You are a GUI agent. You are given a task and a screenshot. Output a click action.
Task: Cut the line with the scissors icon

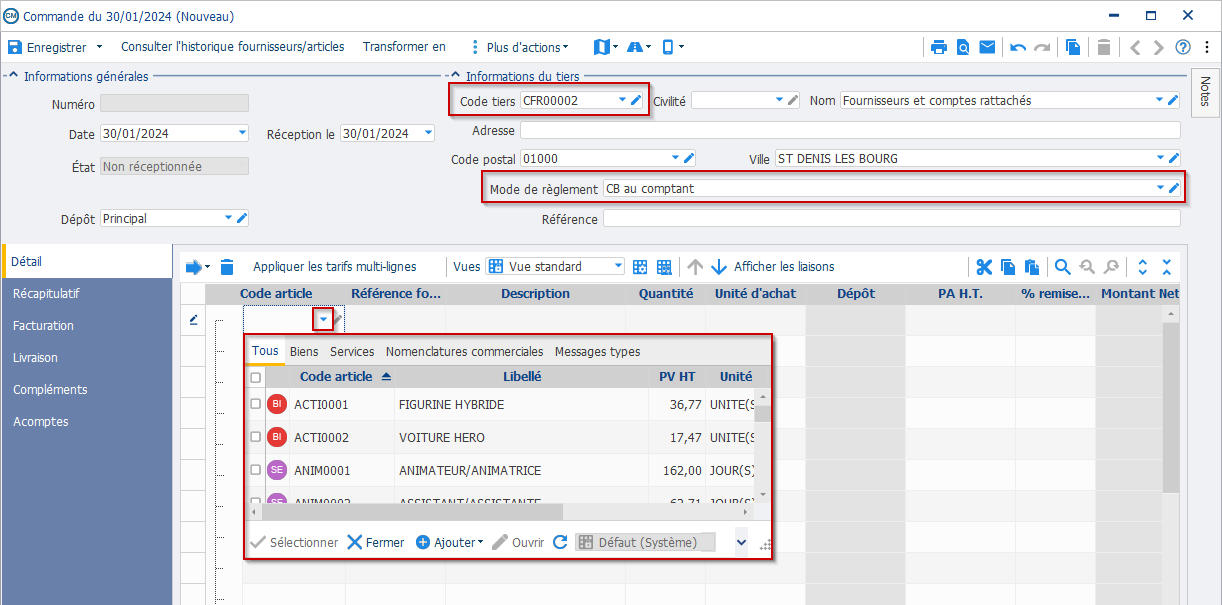point(984,267)
